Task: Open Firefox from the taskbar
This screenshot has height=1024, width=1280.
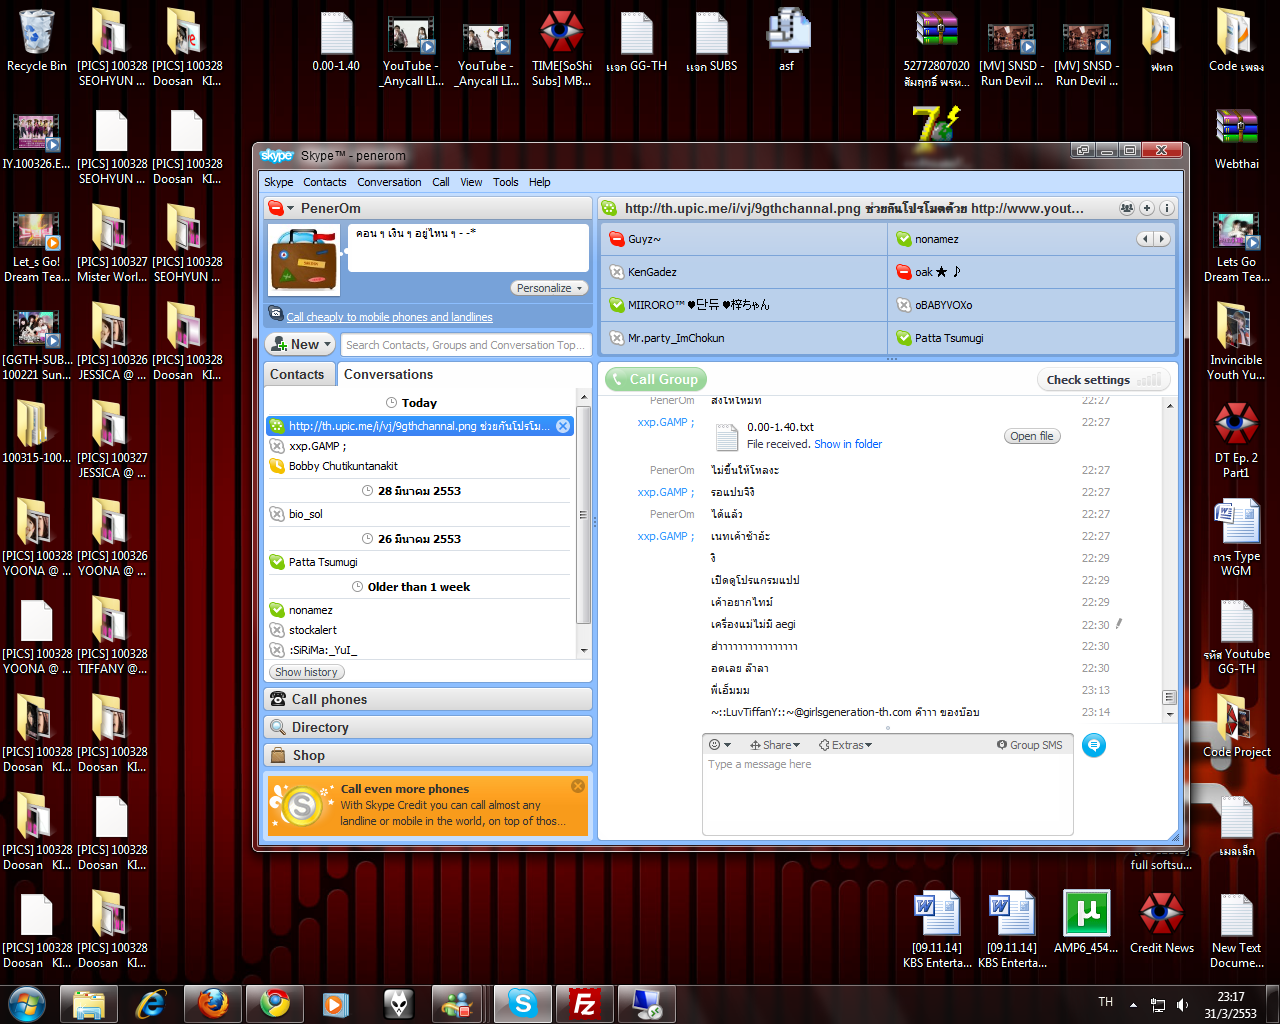Action: (x=213, y=1003)
